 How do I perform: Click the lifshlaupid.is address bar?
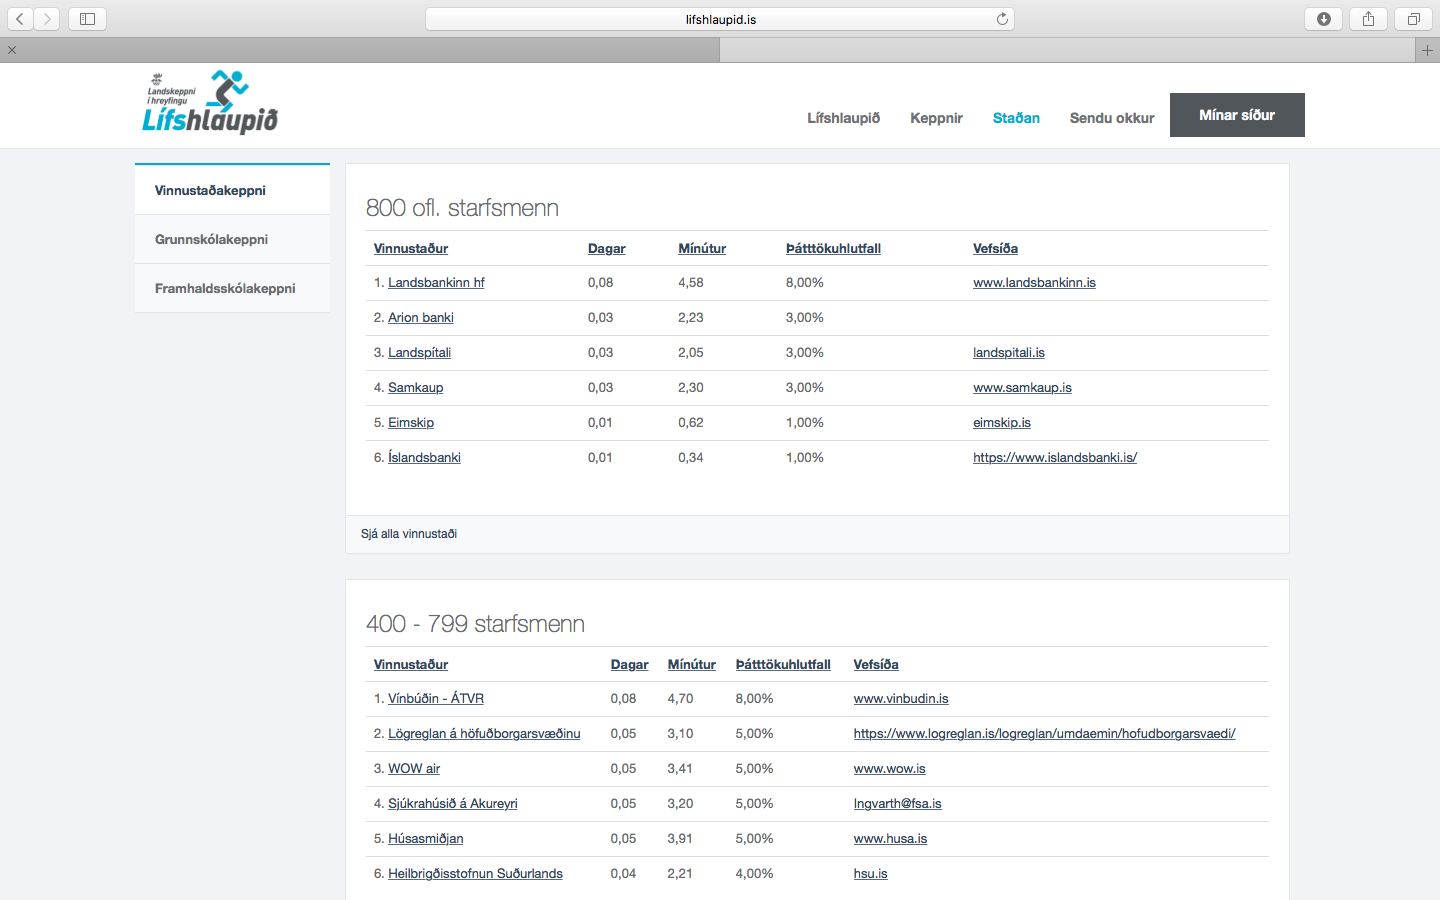(720, 19)
